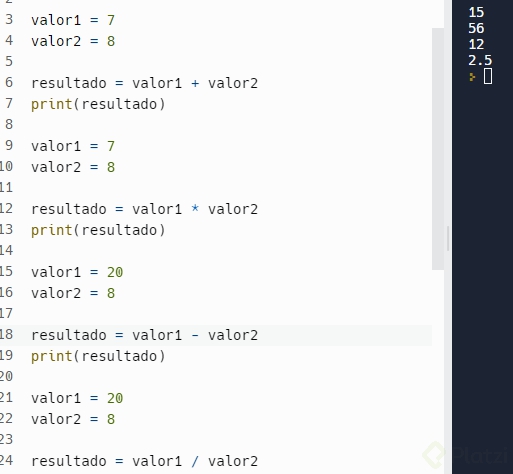Click the print call on line 19

coord(98,357)
